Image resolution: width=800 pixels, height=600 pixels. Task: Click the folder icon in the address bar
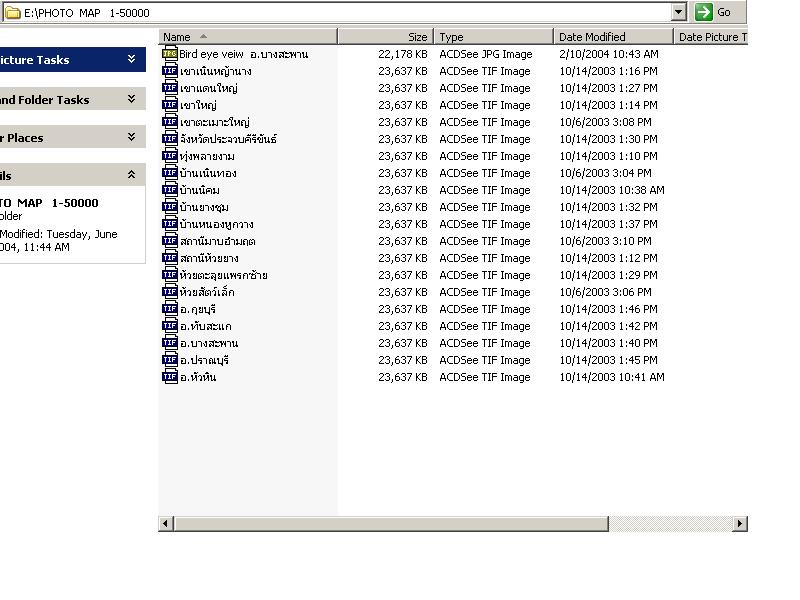click(x=13, y=13)
